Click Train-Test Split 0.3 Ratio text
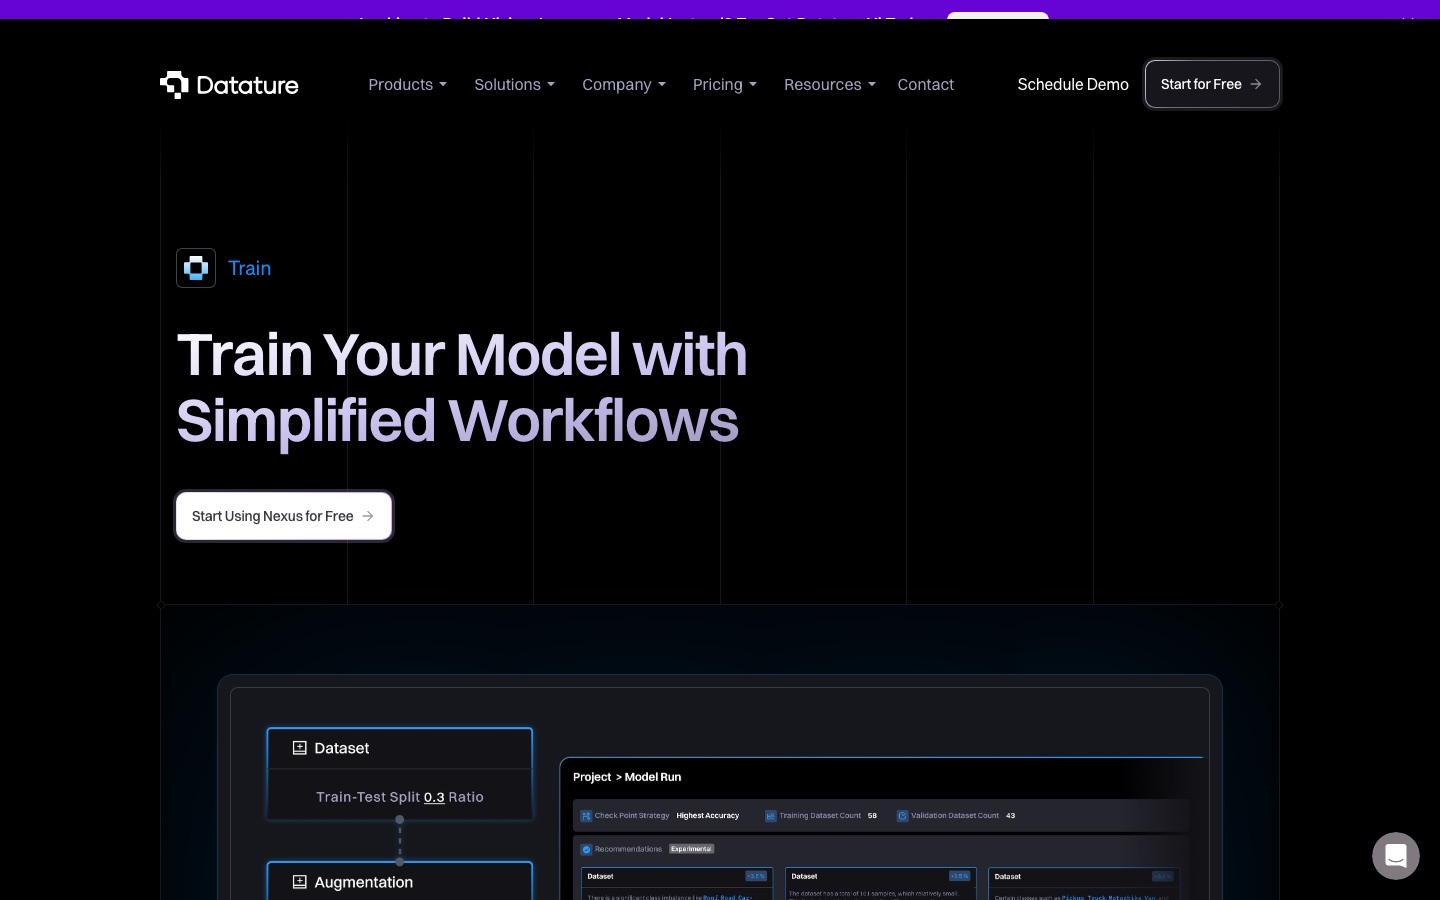This screenshot has height=900, width=1440. 400,797
